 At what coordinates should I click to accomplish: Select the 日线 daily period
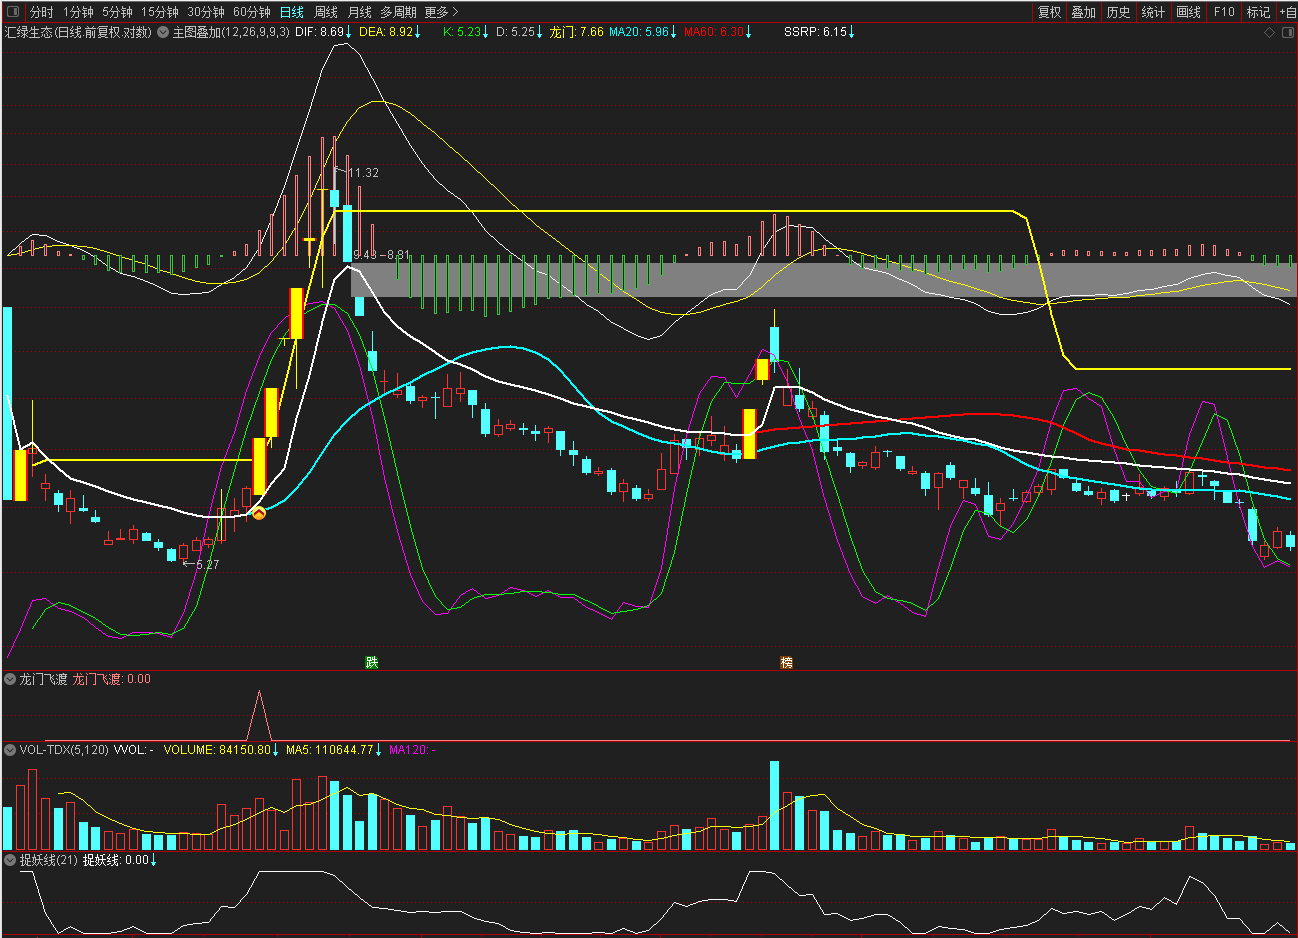(x=292, y=12)
